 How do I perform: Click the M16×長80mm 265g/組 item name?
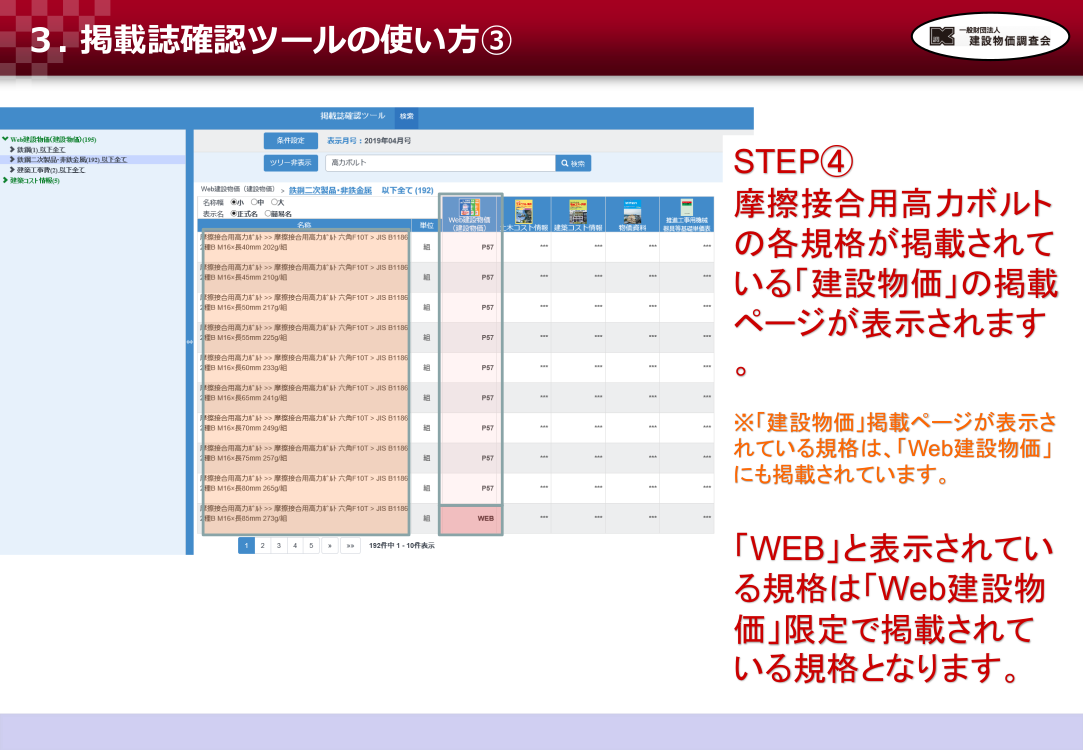pos(305,483)
